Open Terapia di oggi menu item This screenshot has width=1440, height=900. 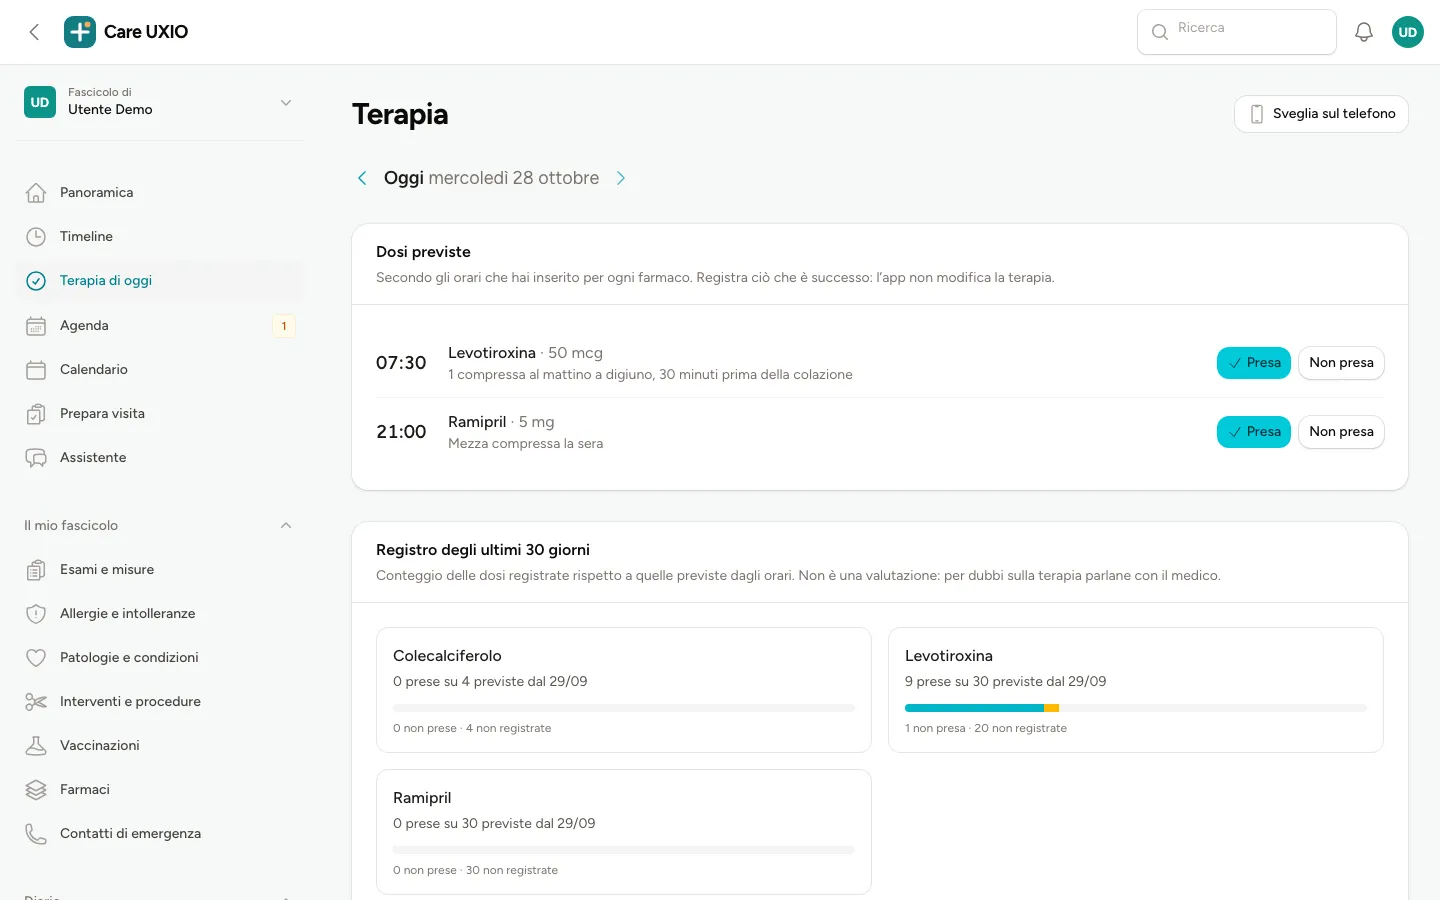[x=160, y=281]
